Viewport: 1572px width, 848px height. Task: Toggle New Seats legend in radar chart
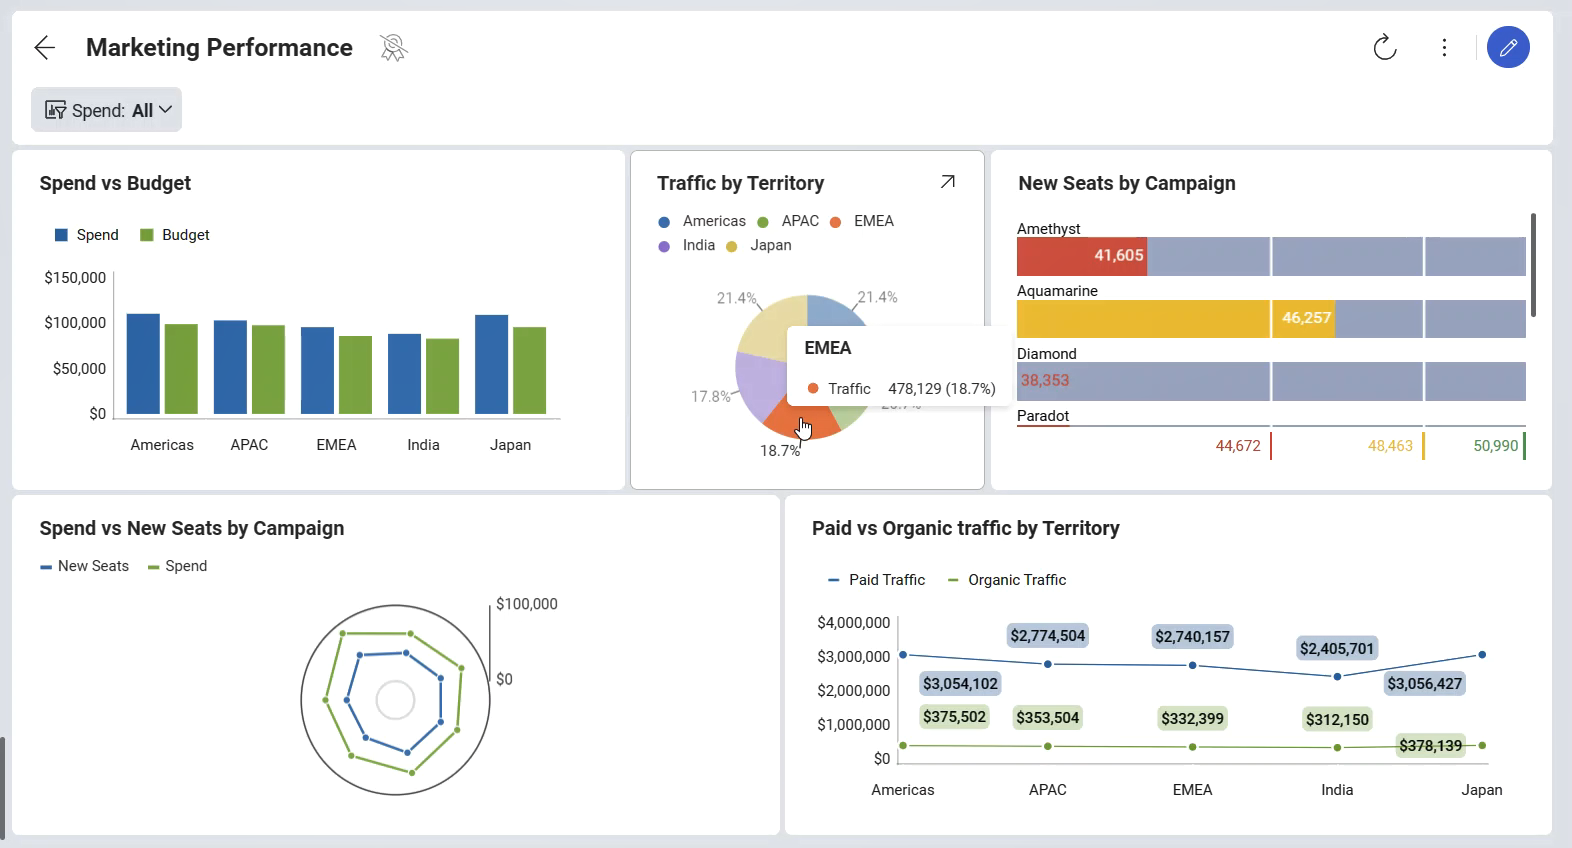tap(85, 566)
